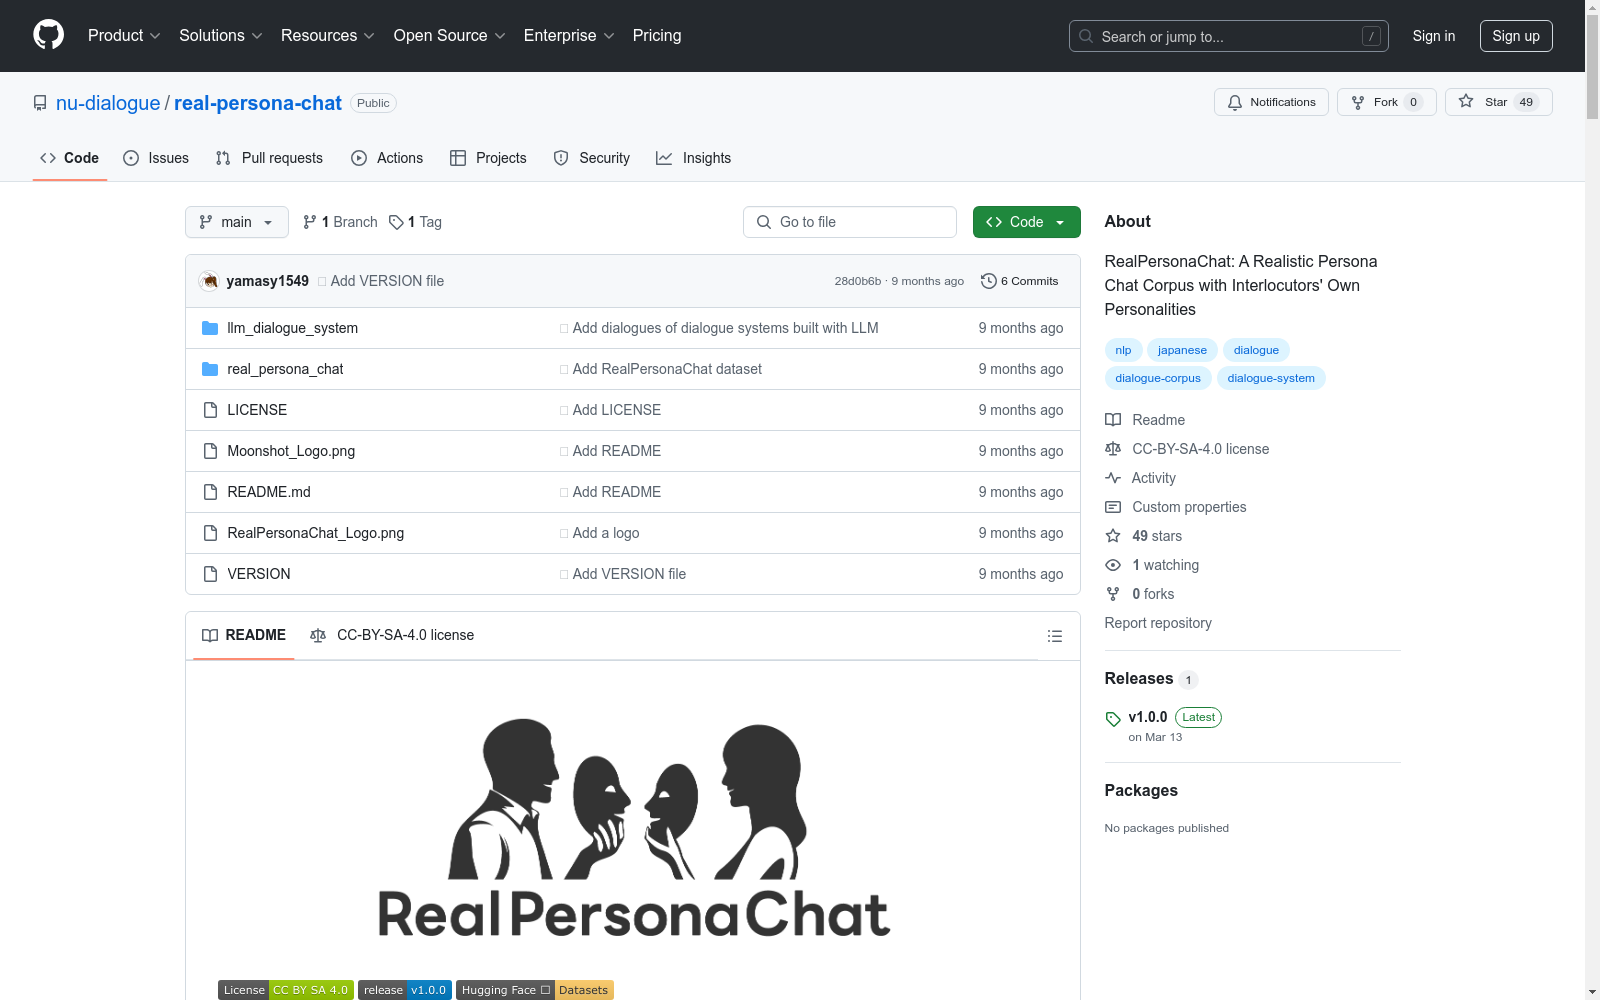Click the Report repository link
The image size is (1600, 1000).
tap(1158, 623)
